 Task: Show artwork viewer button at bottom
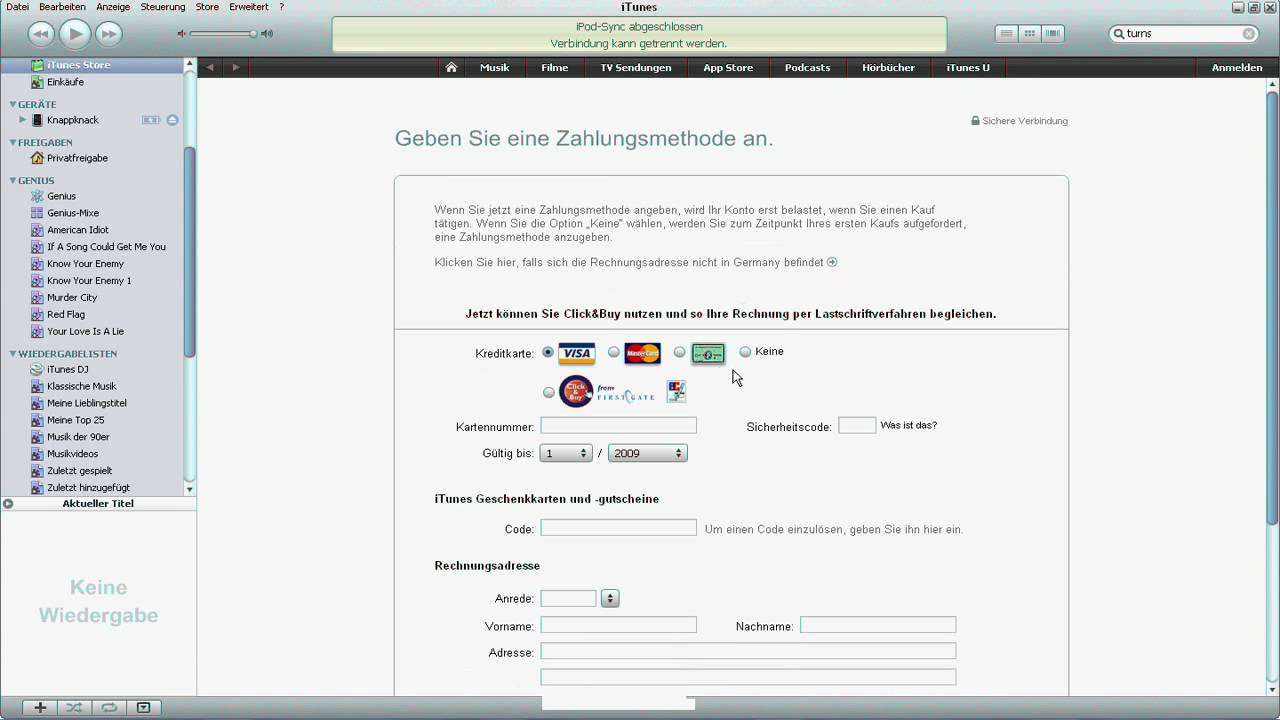(143, 707)
